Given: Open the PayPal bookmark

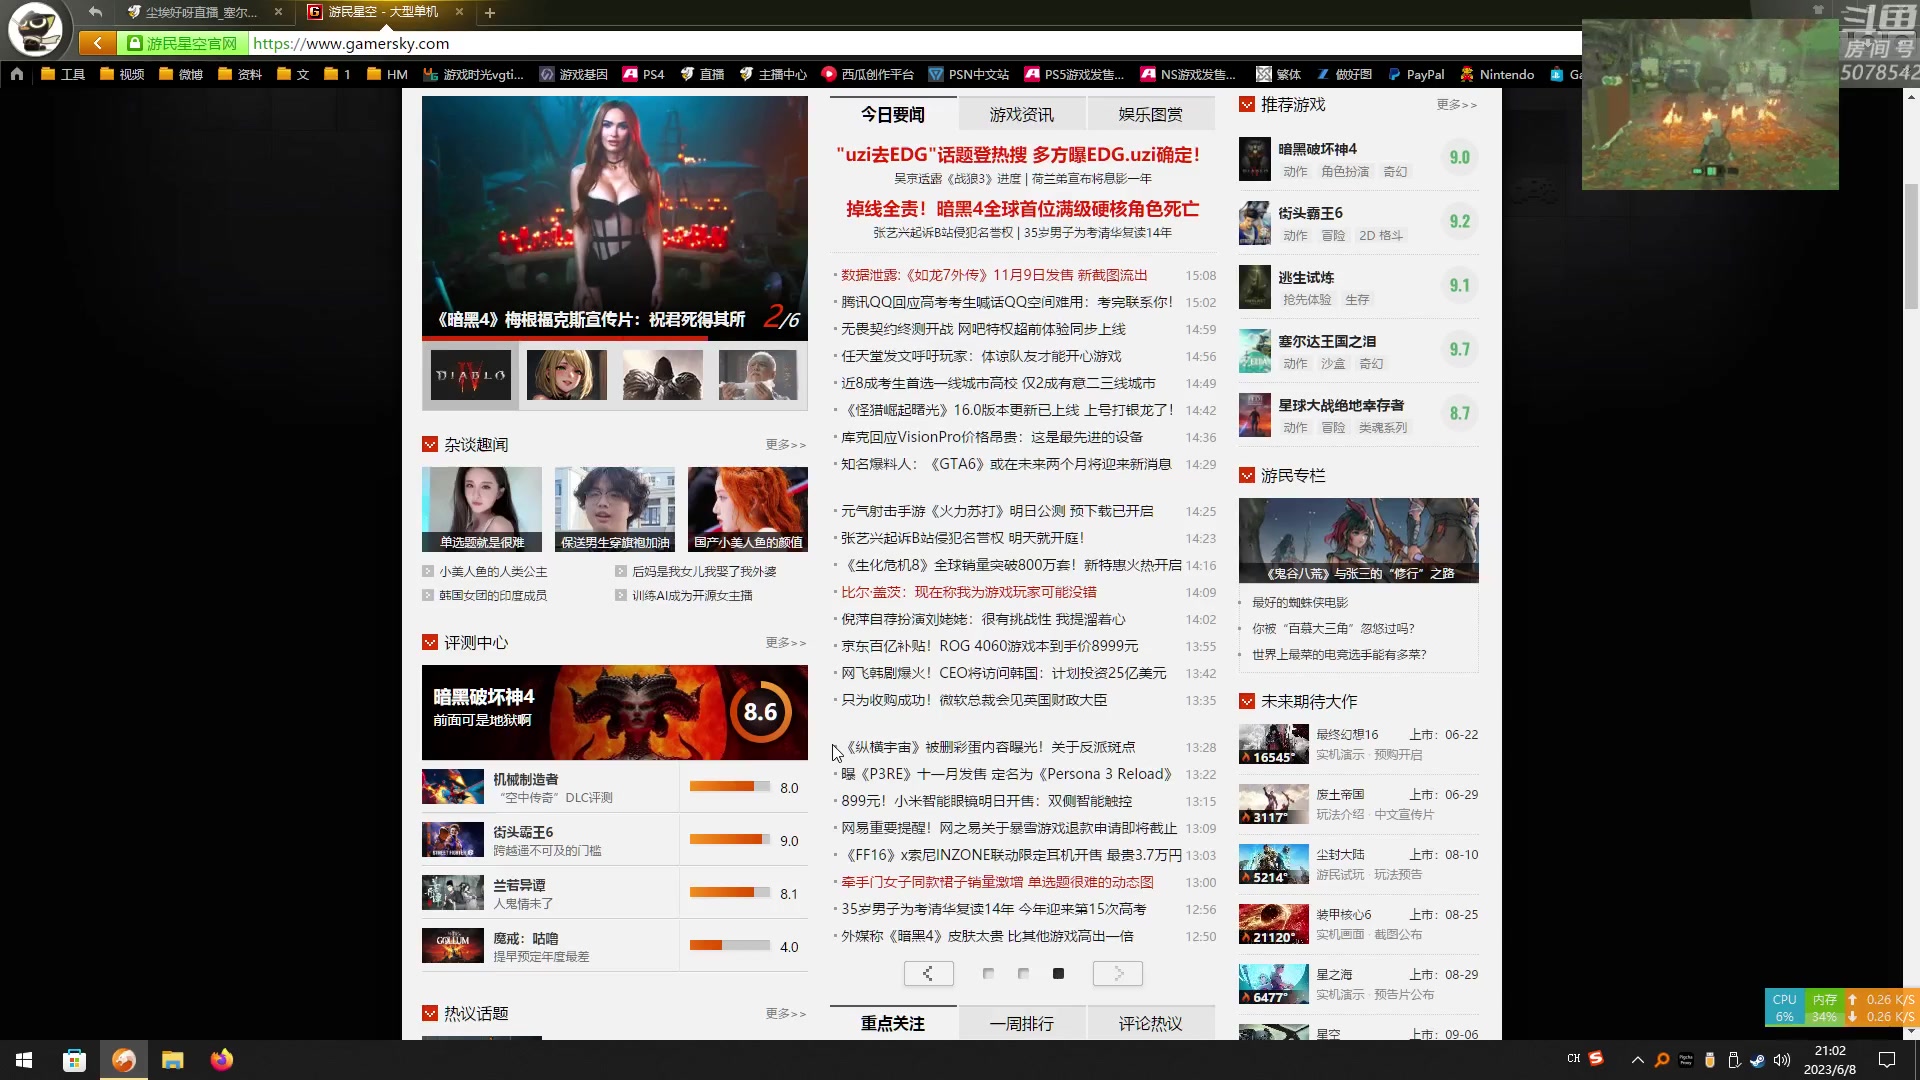Looking at the screenshot, I should click(x=1416, y=74).
